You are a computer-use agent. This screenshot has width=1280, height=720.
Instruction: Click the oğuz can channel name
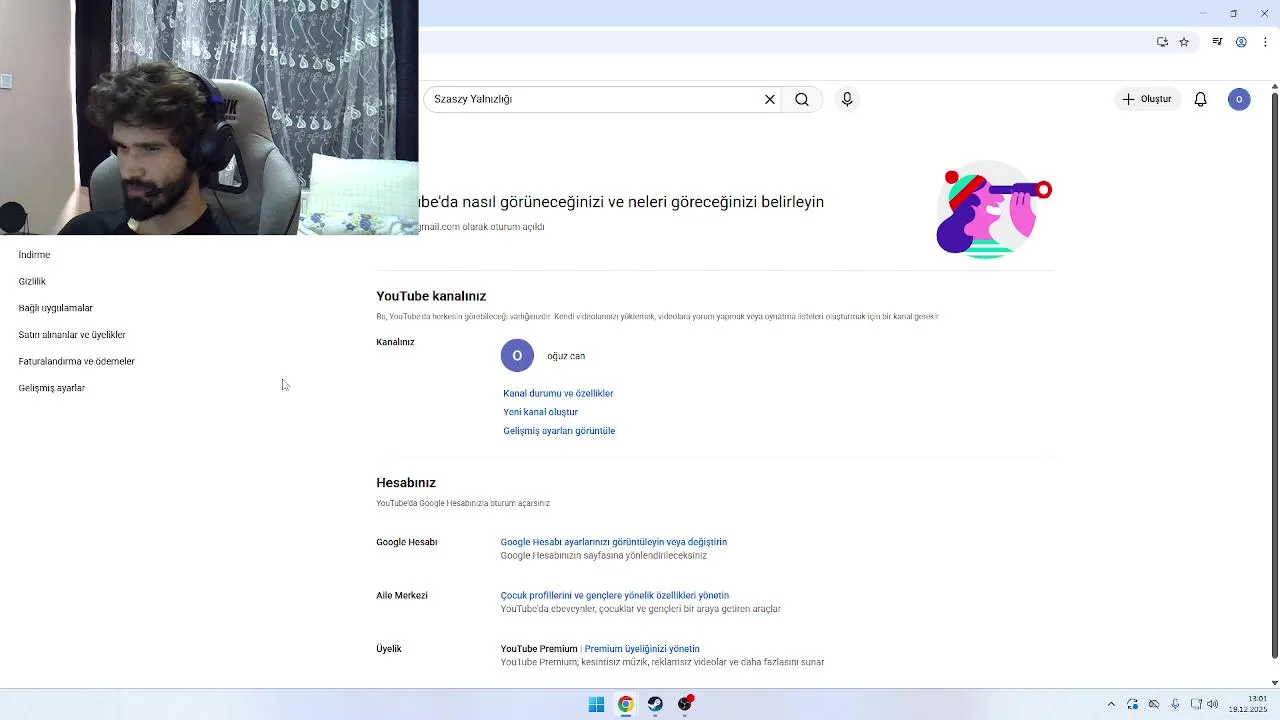[x=566, y=356]
